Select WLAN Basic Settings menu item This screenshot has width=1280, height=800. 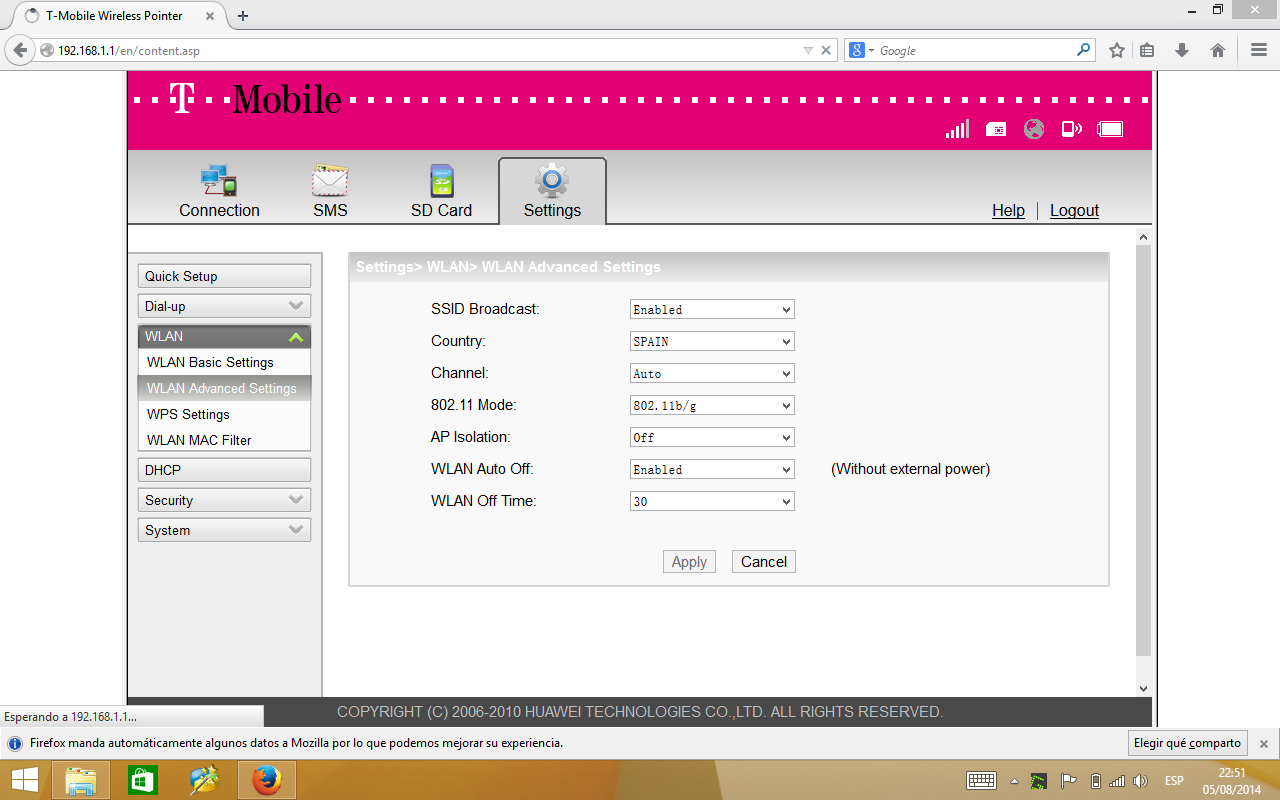210,362
